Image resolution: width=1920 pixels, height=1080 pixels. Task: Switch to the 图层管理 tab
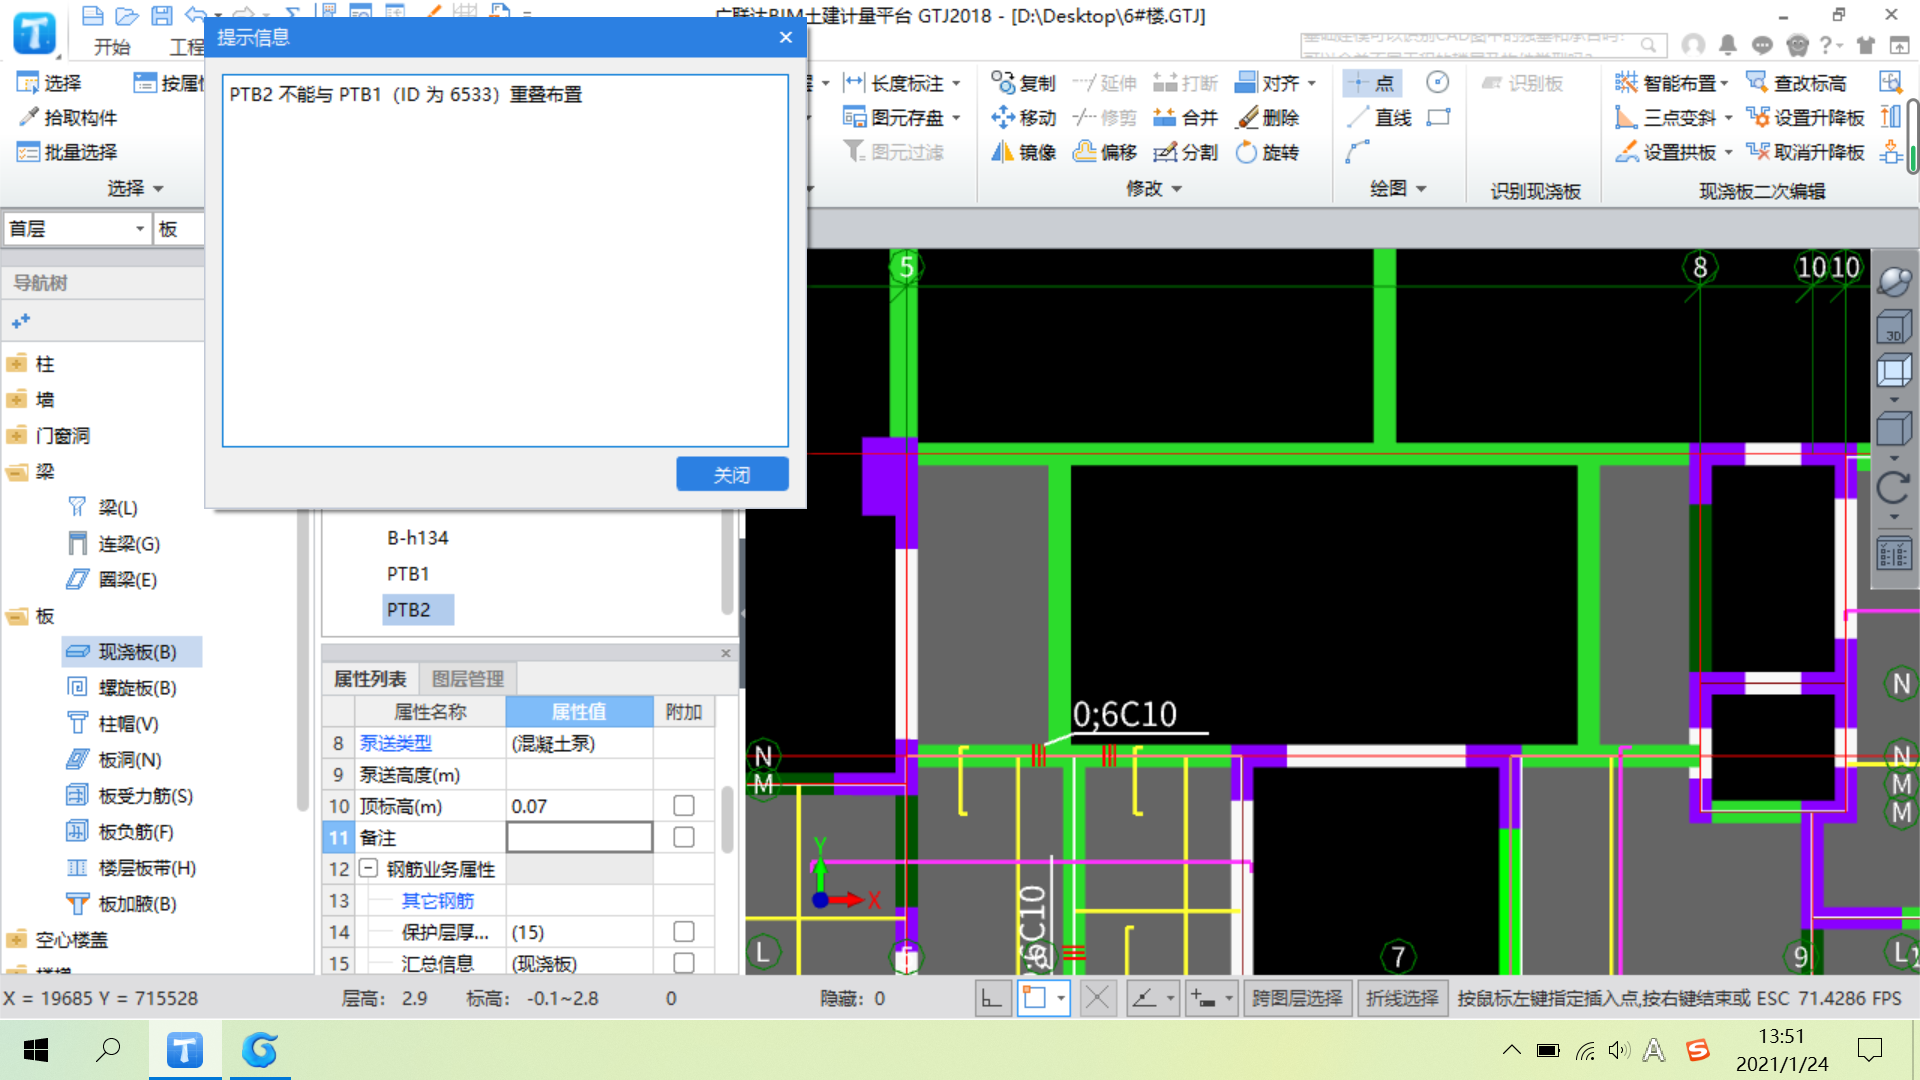(x=468, y=679)
